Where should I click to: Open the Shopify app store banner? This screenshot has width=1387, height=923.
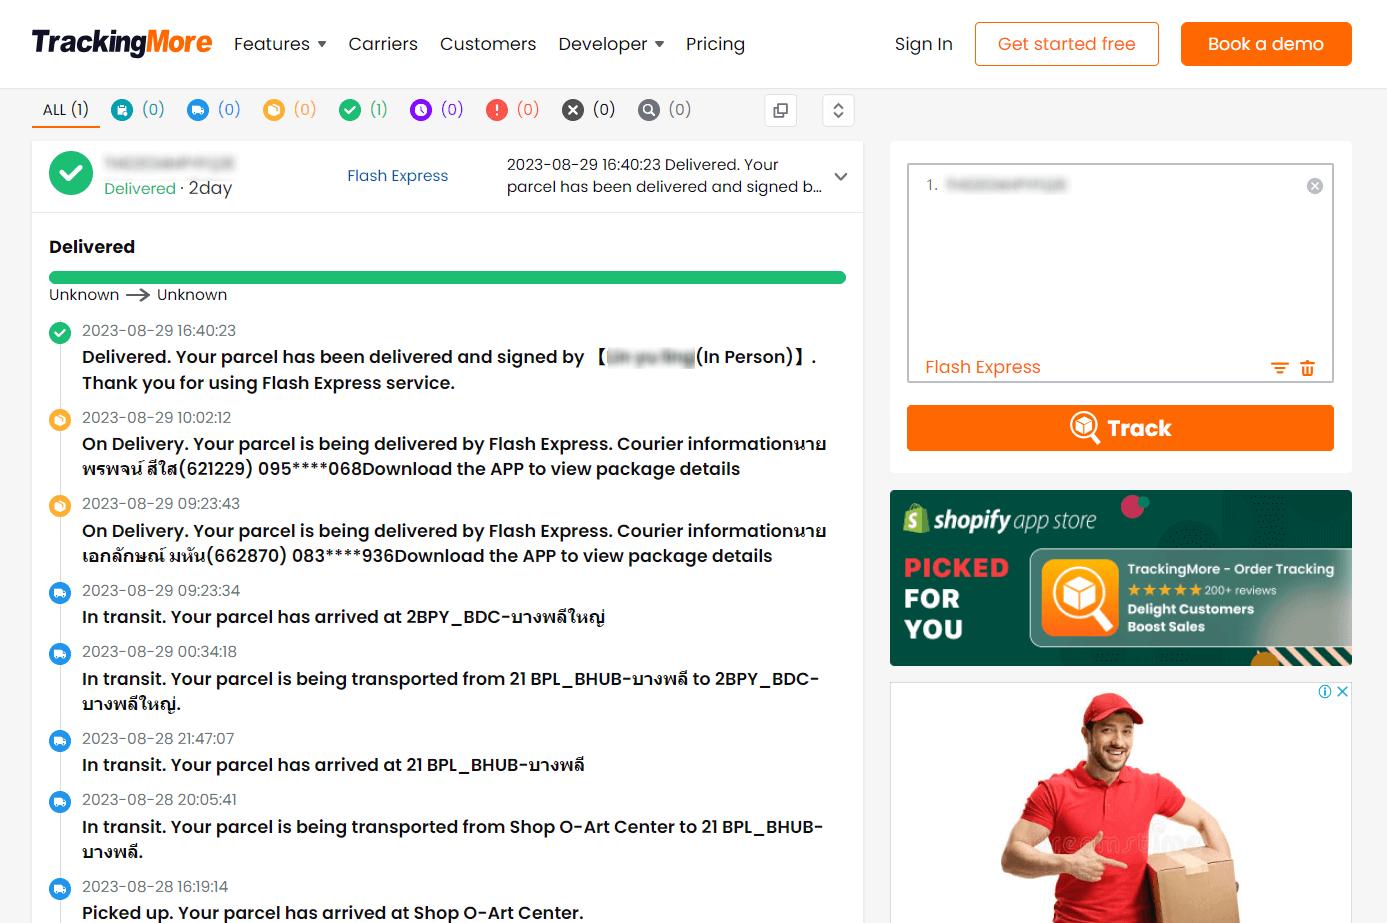point(1120,578)
